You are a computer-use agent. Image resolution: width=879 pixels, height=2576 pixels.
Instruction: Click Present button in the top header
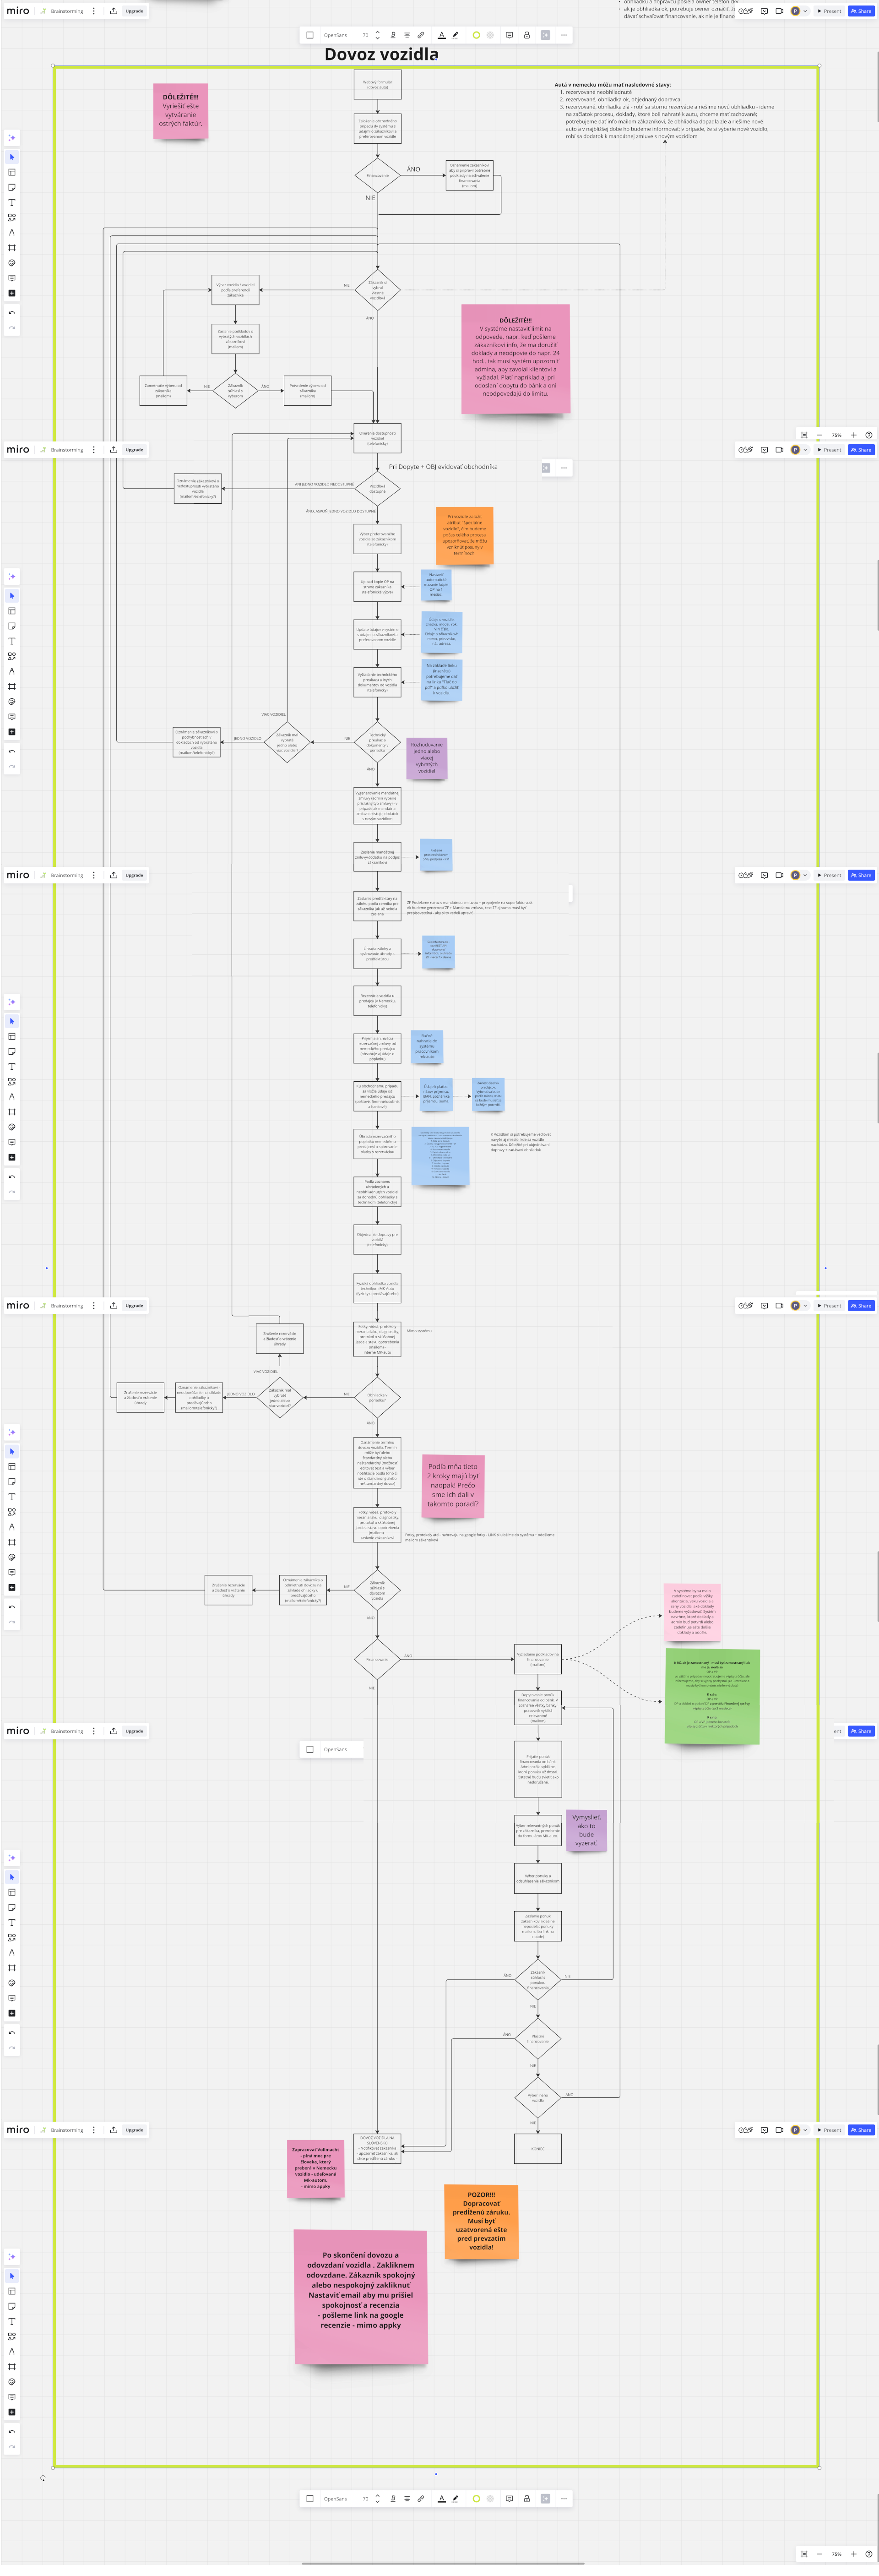(x=829, y=11)
